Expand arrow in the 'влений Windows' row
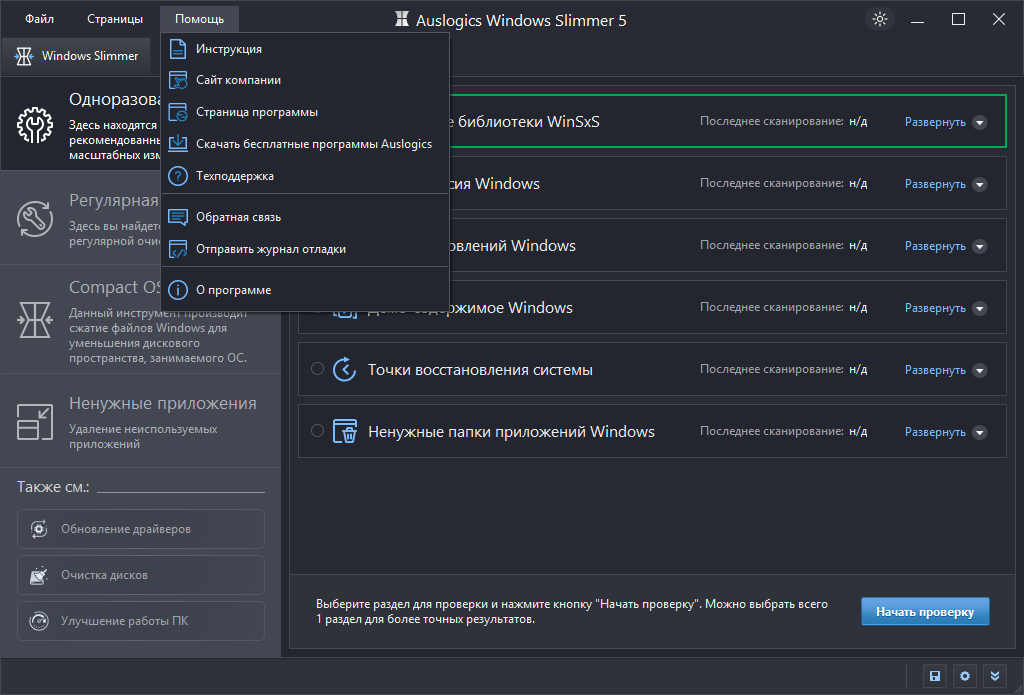Viewport: 1024px width, 695px height. click(980, 247)
